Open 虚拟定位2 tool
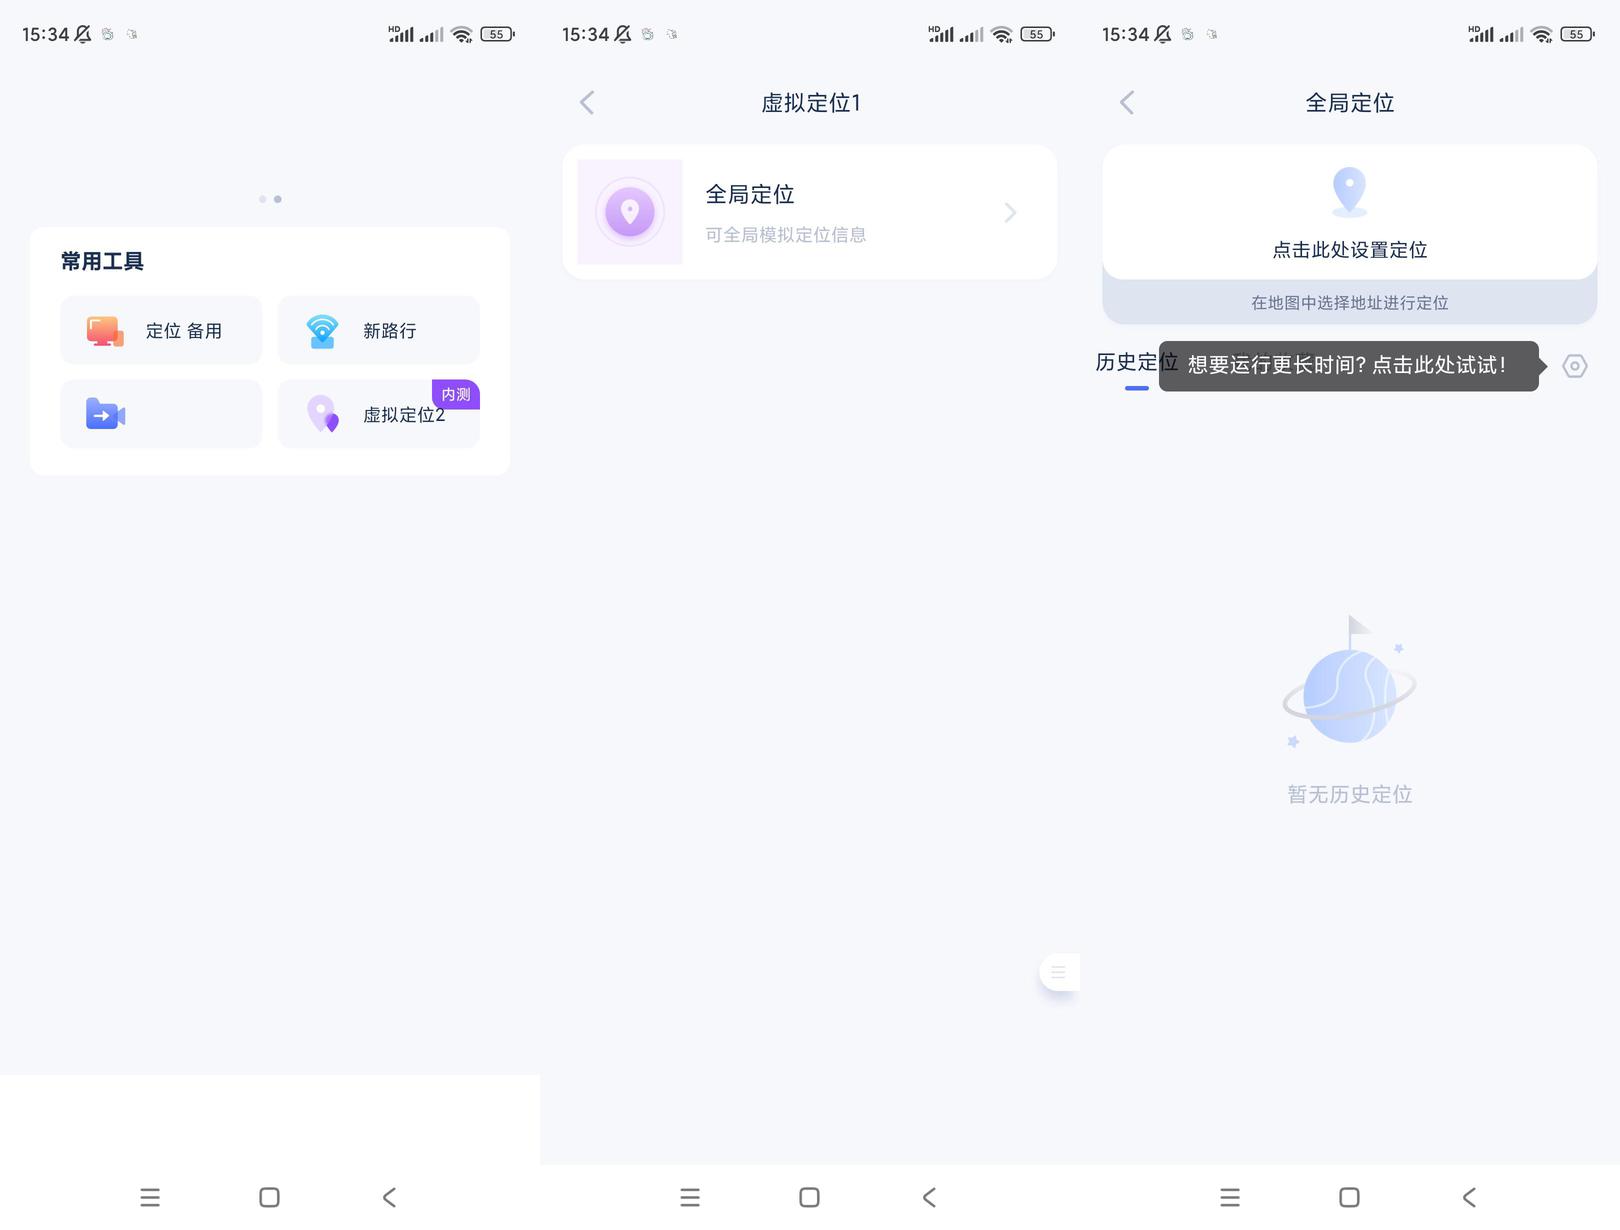 [x=379, y=414]
